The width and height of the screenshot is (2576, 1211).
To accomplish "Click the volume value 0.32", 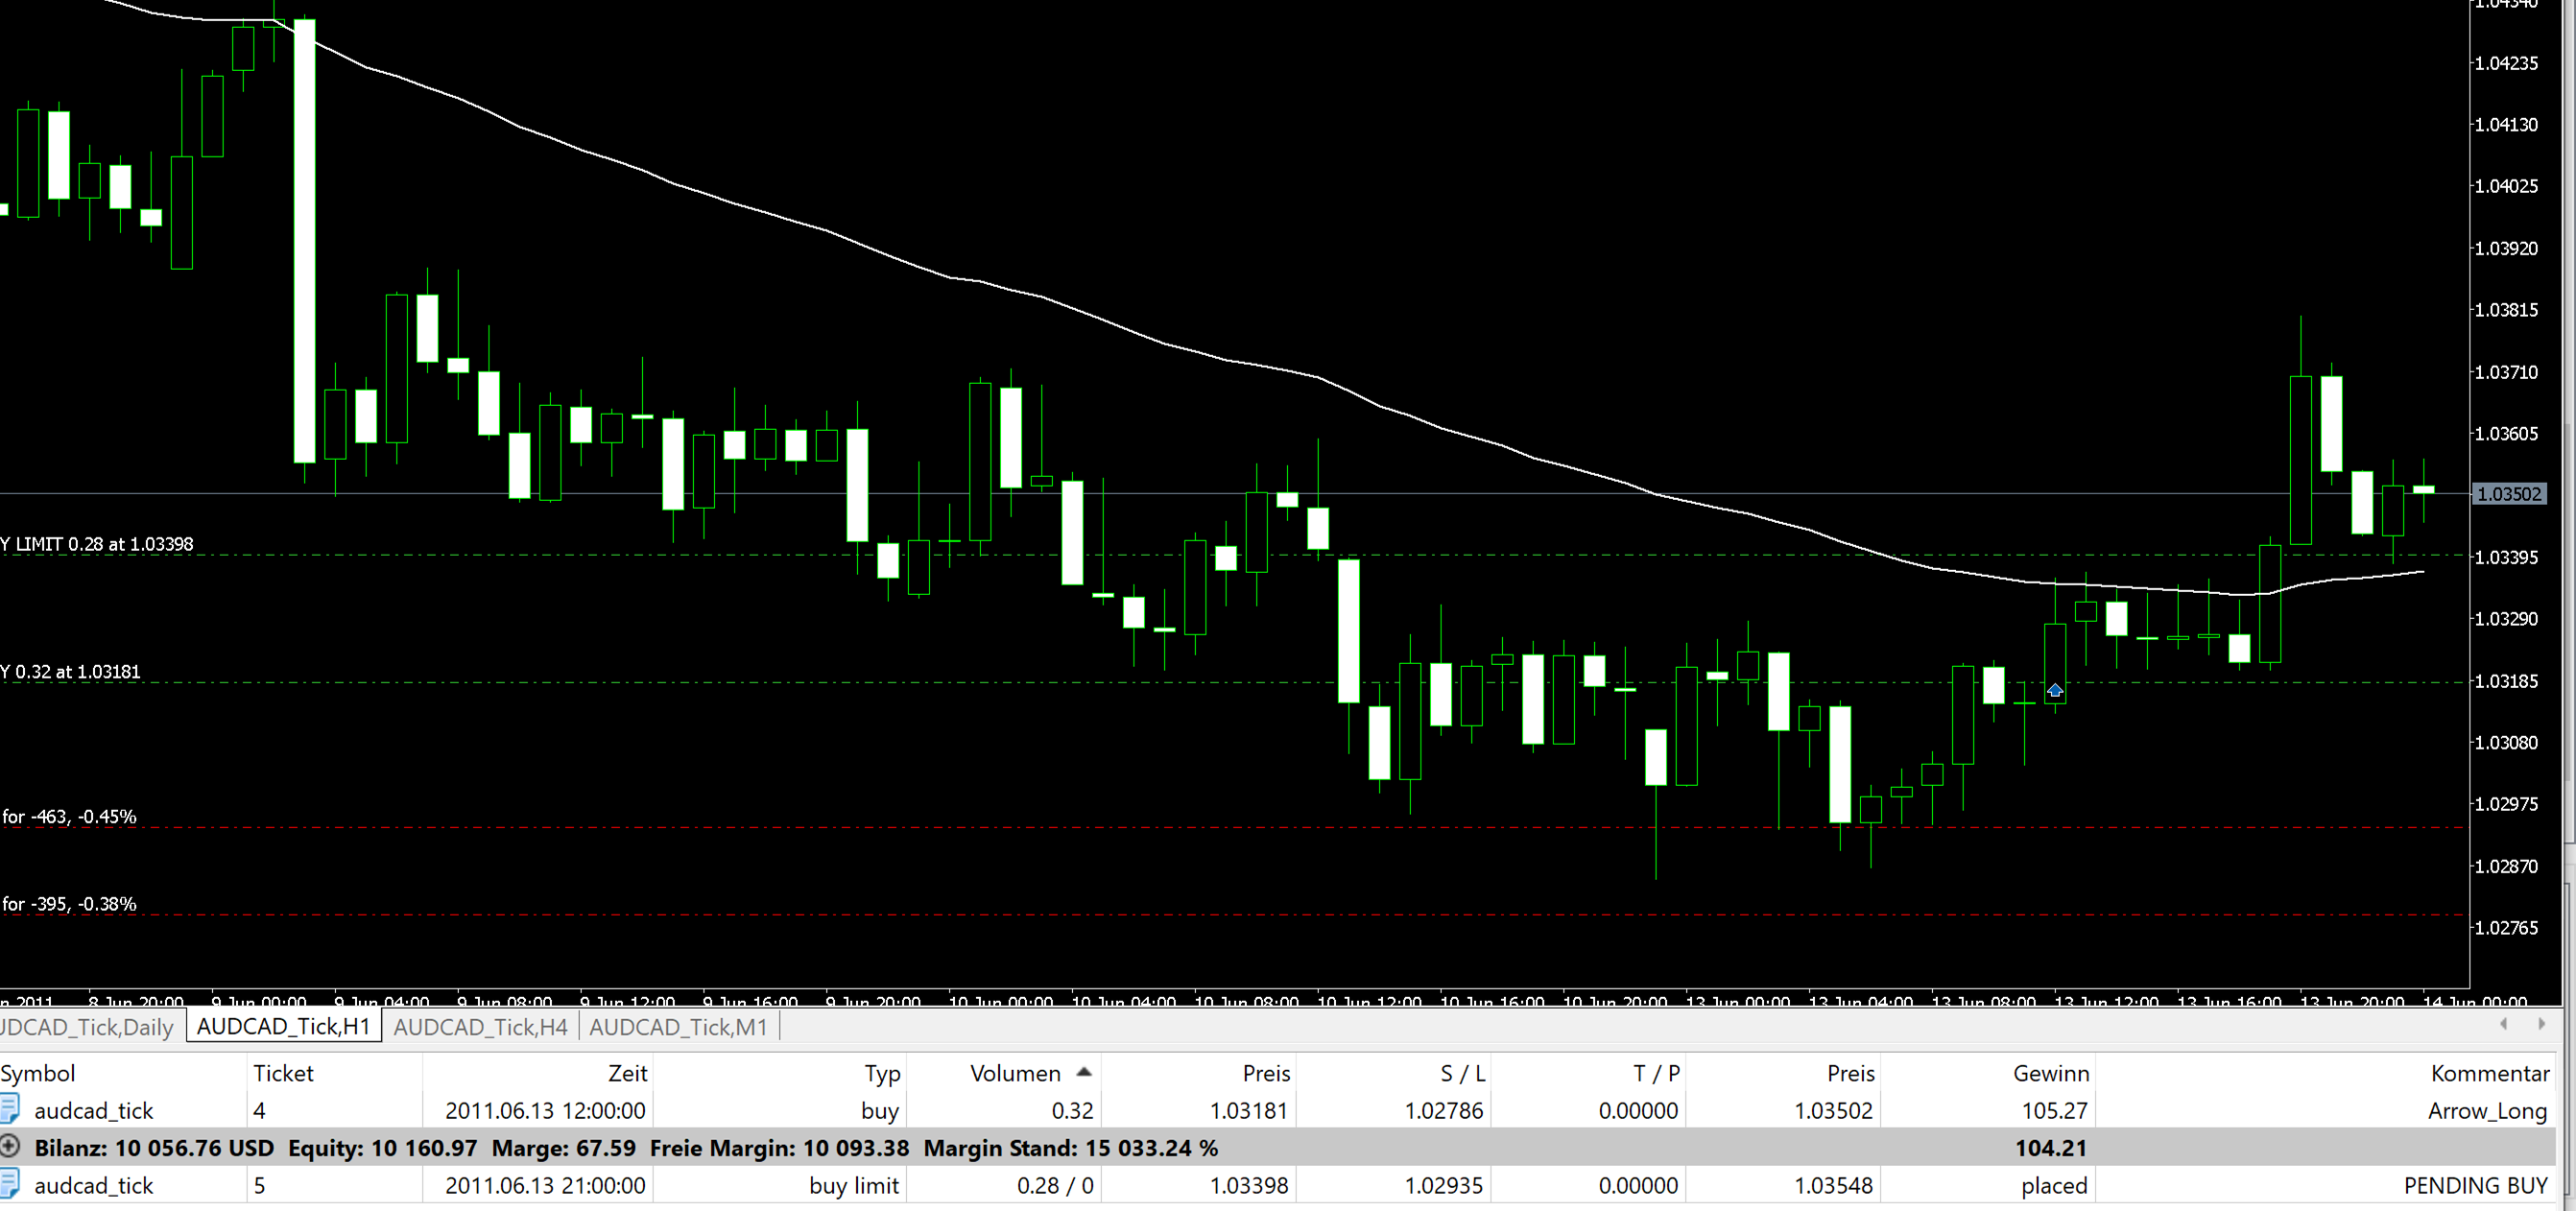I will [1072, 1110].
